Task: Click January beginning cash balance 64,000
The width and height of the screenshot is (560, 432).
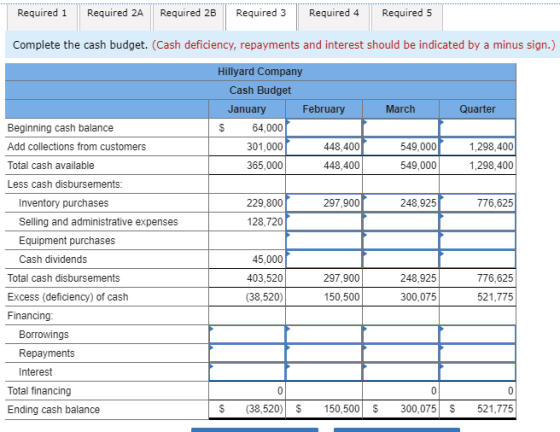Action: pyautogui.click(x=267, y=128)
